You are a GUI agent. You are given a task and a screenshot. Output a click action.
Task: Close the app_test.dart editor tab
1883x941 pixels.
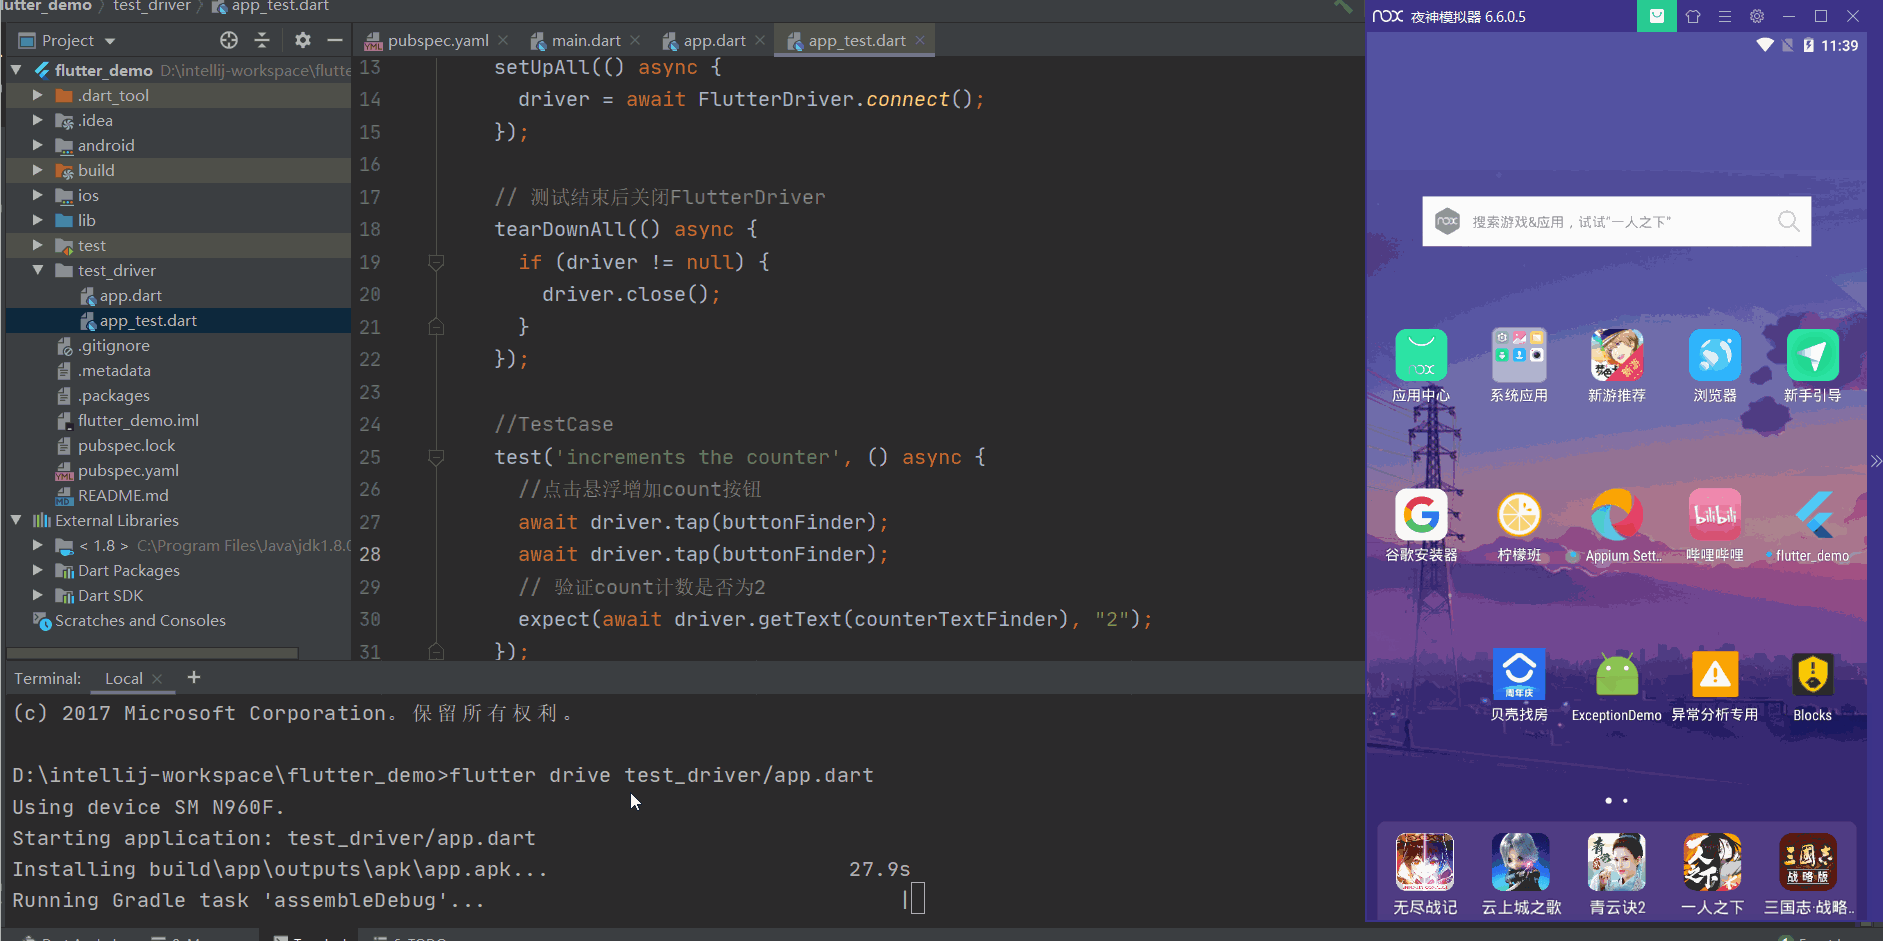pyautogui.click(x=920, y=40)
